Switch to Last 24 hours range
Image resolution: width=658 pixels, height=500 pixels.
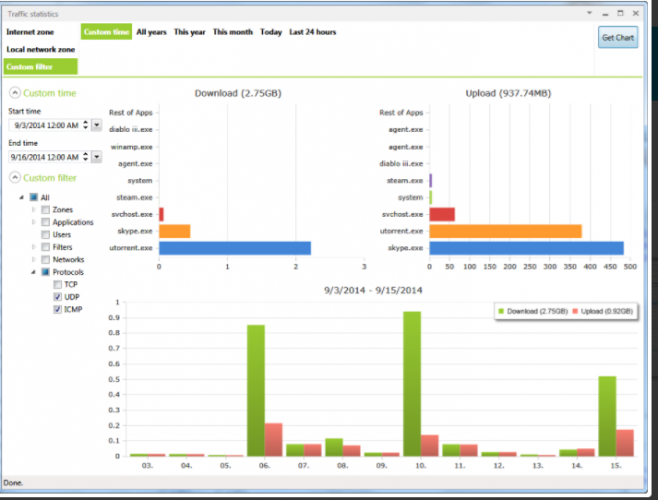313,32
